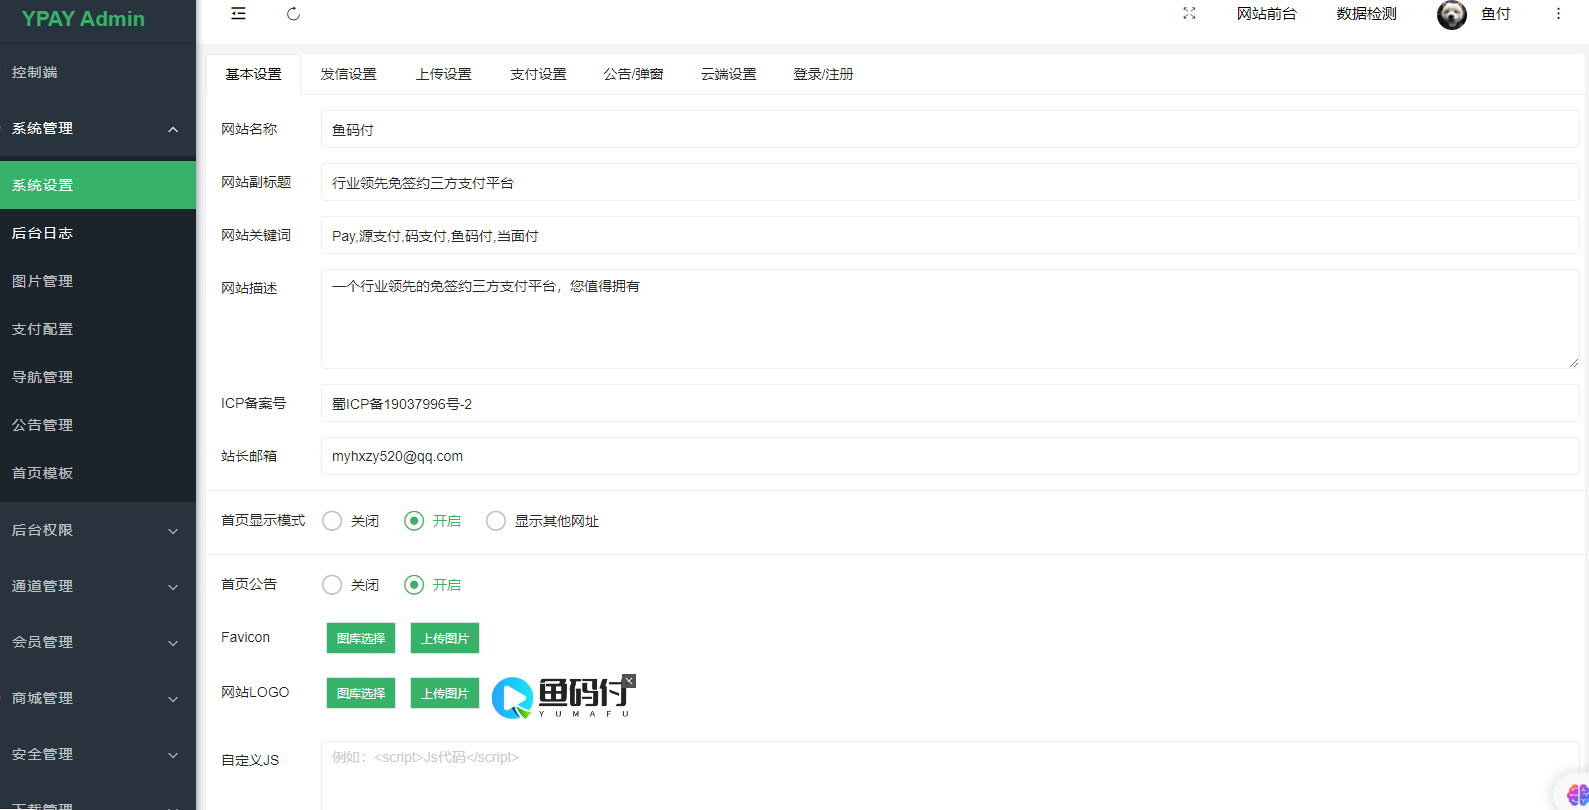Open the three-dot more options menu
The height and width of the screenshot is (810, 1589).
pyautogui.click(x=1558, y=14)
